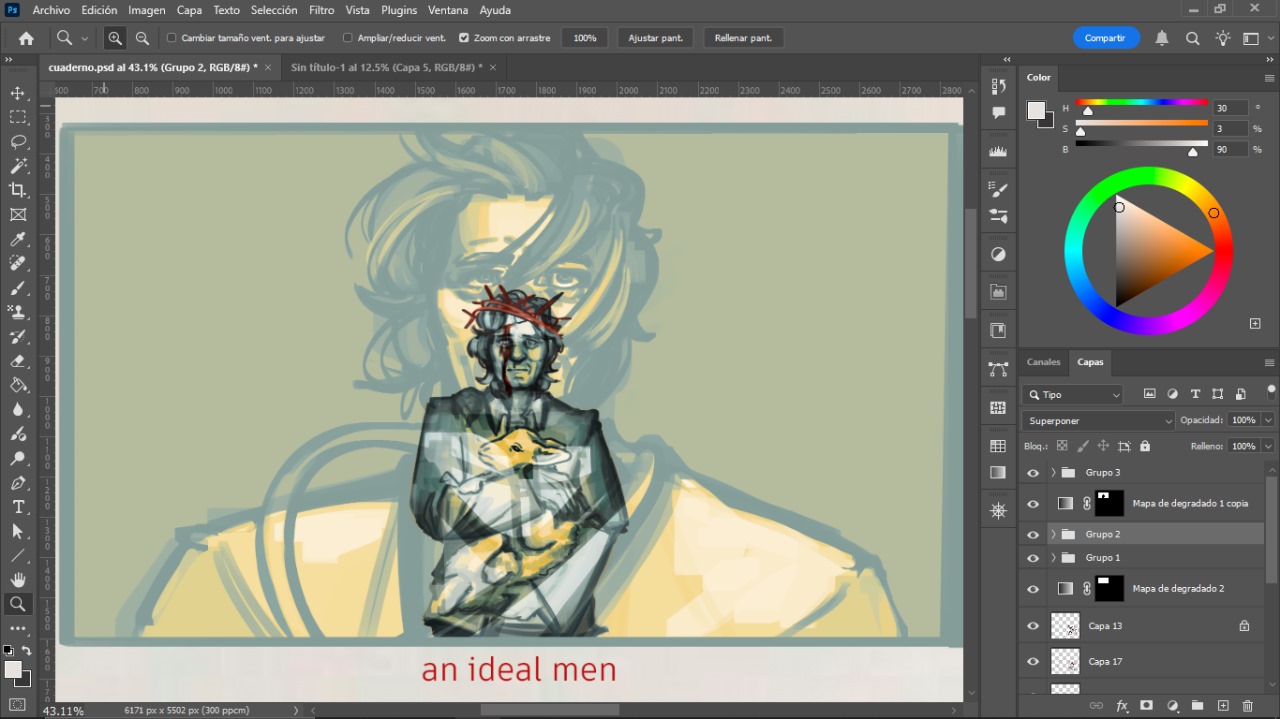Viewport: 1280px width, 719px height.
Task: Select the Eraser tool
Action: point(18,361)
